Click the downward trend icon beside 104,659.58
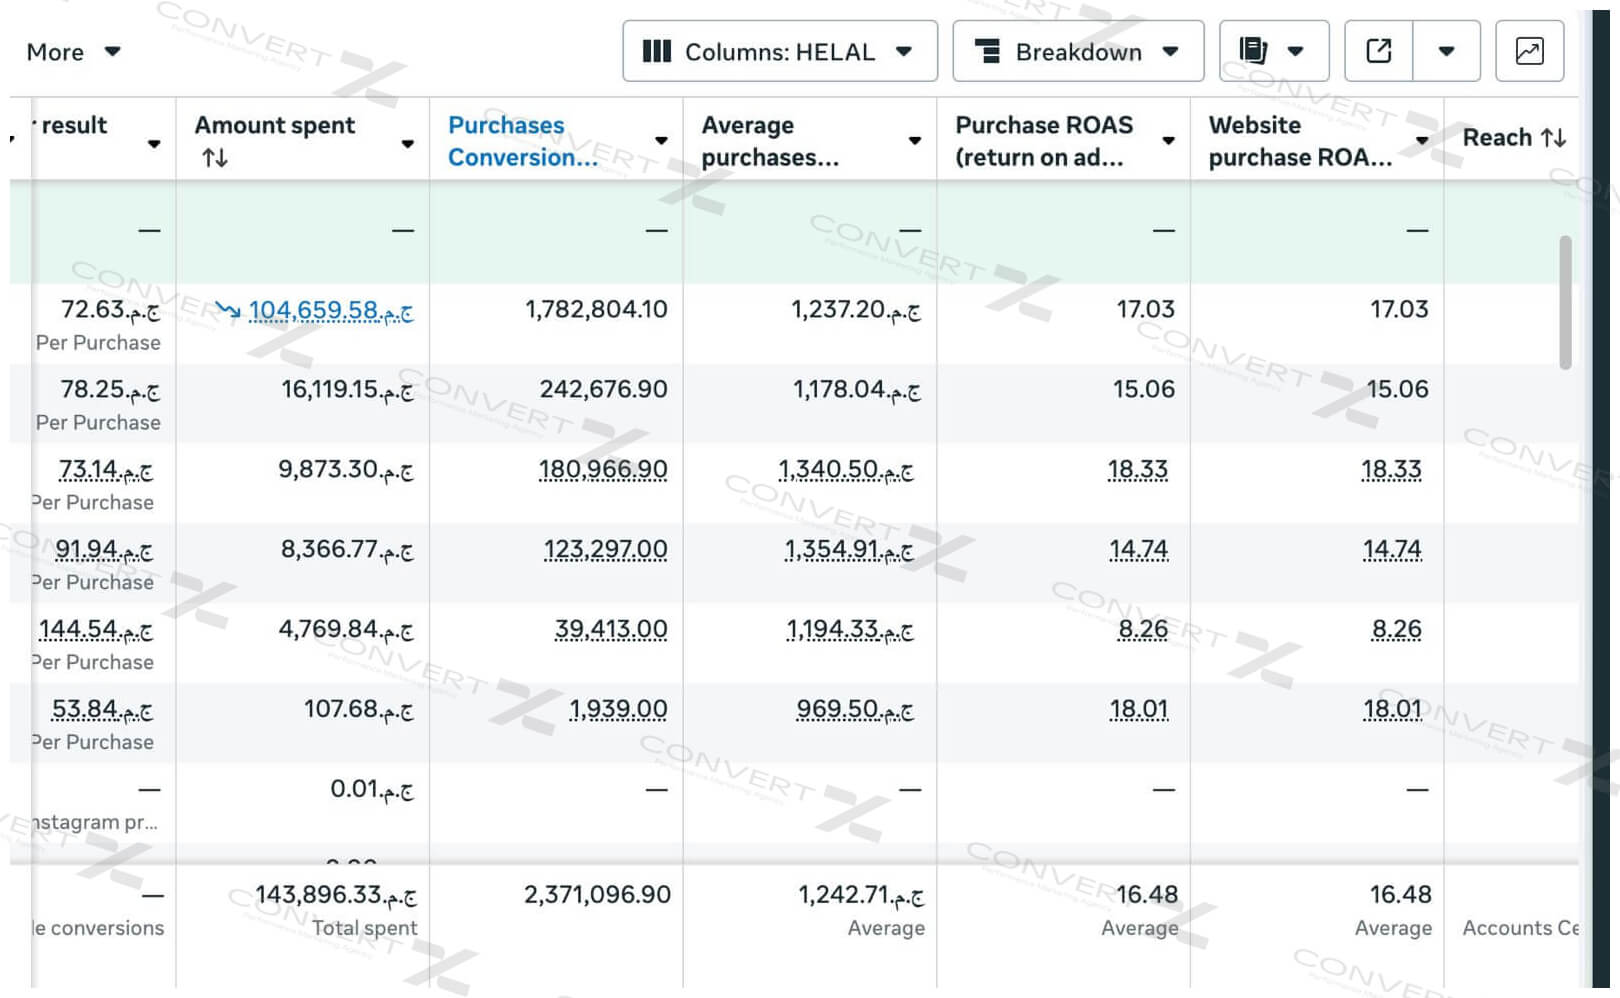The image size is (1620, 998). coord(228,311)
